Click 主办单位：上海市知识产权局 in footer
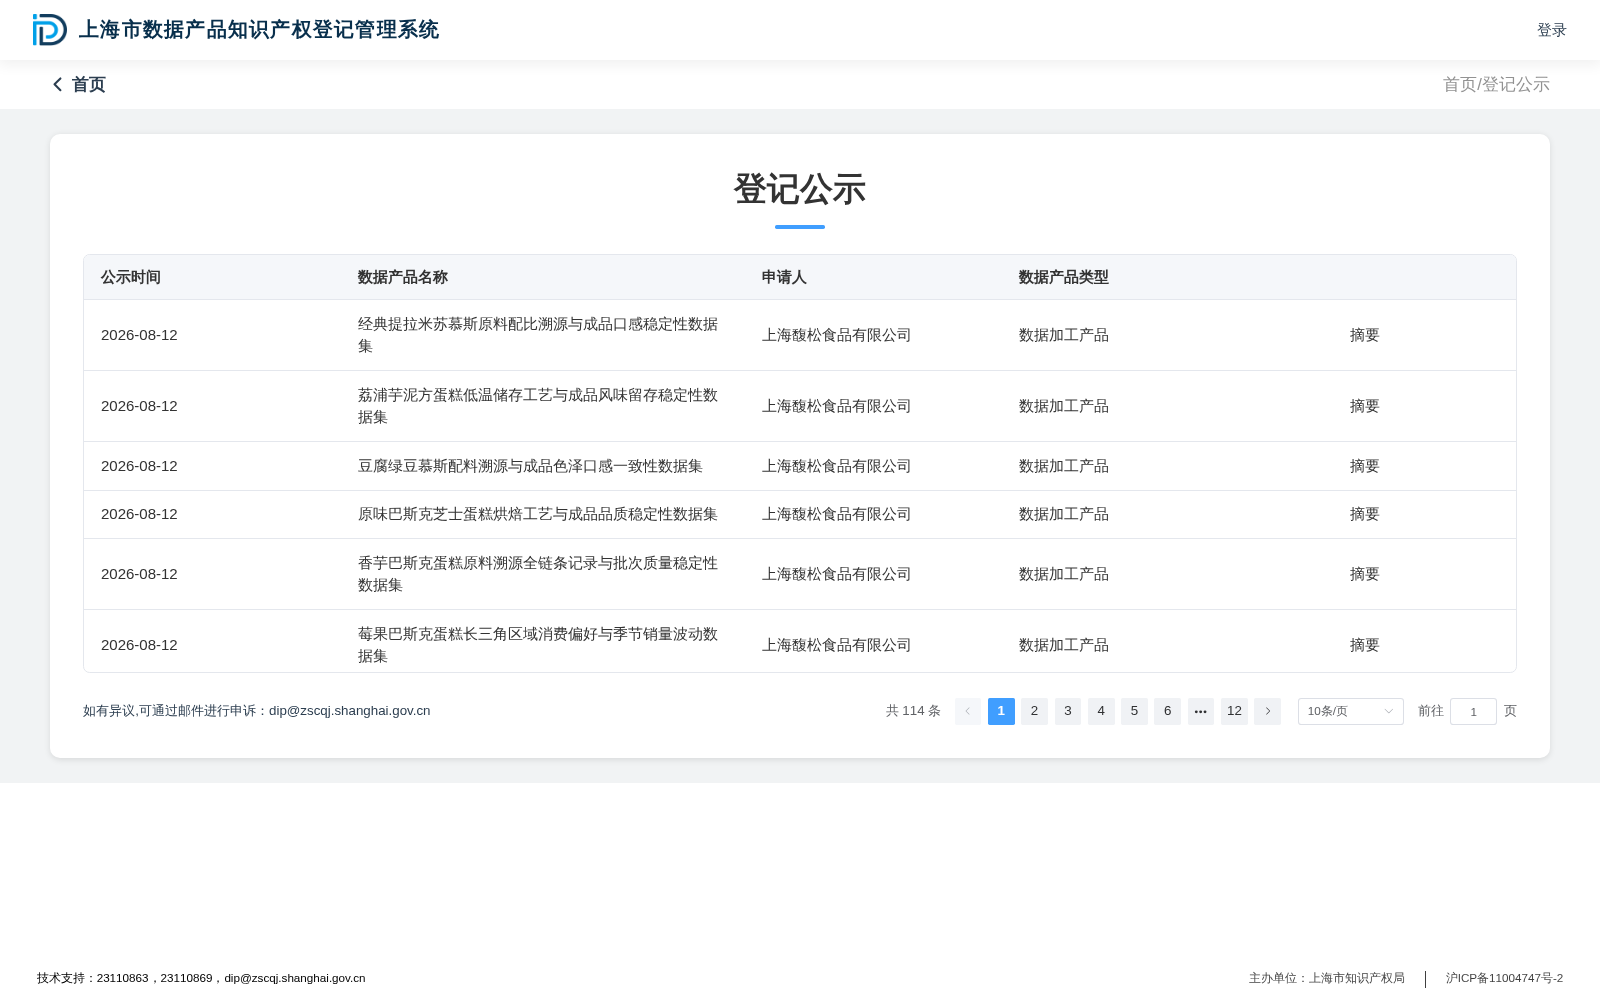This screenshot has height=1000, width=1600. point(1327,978)
